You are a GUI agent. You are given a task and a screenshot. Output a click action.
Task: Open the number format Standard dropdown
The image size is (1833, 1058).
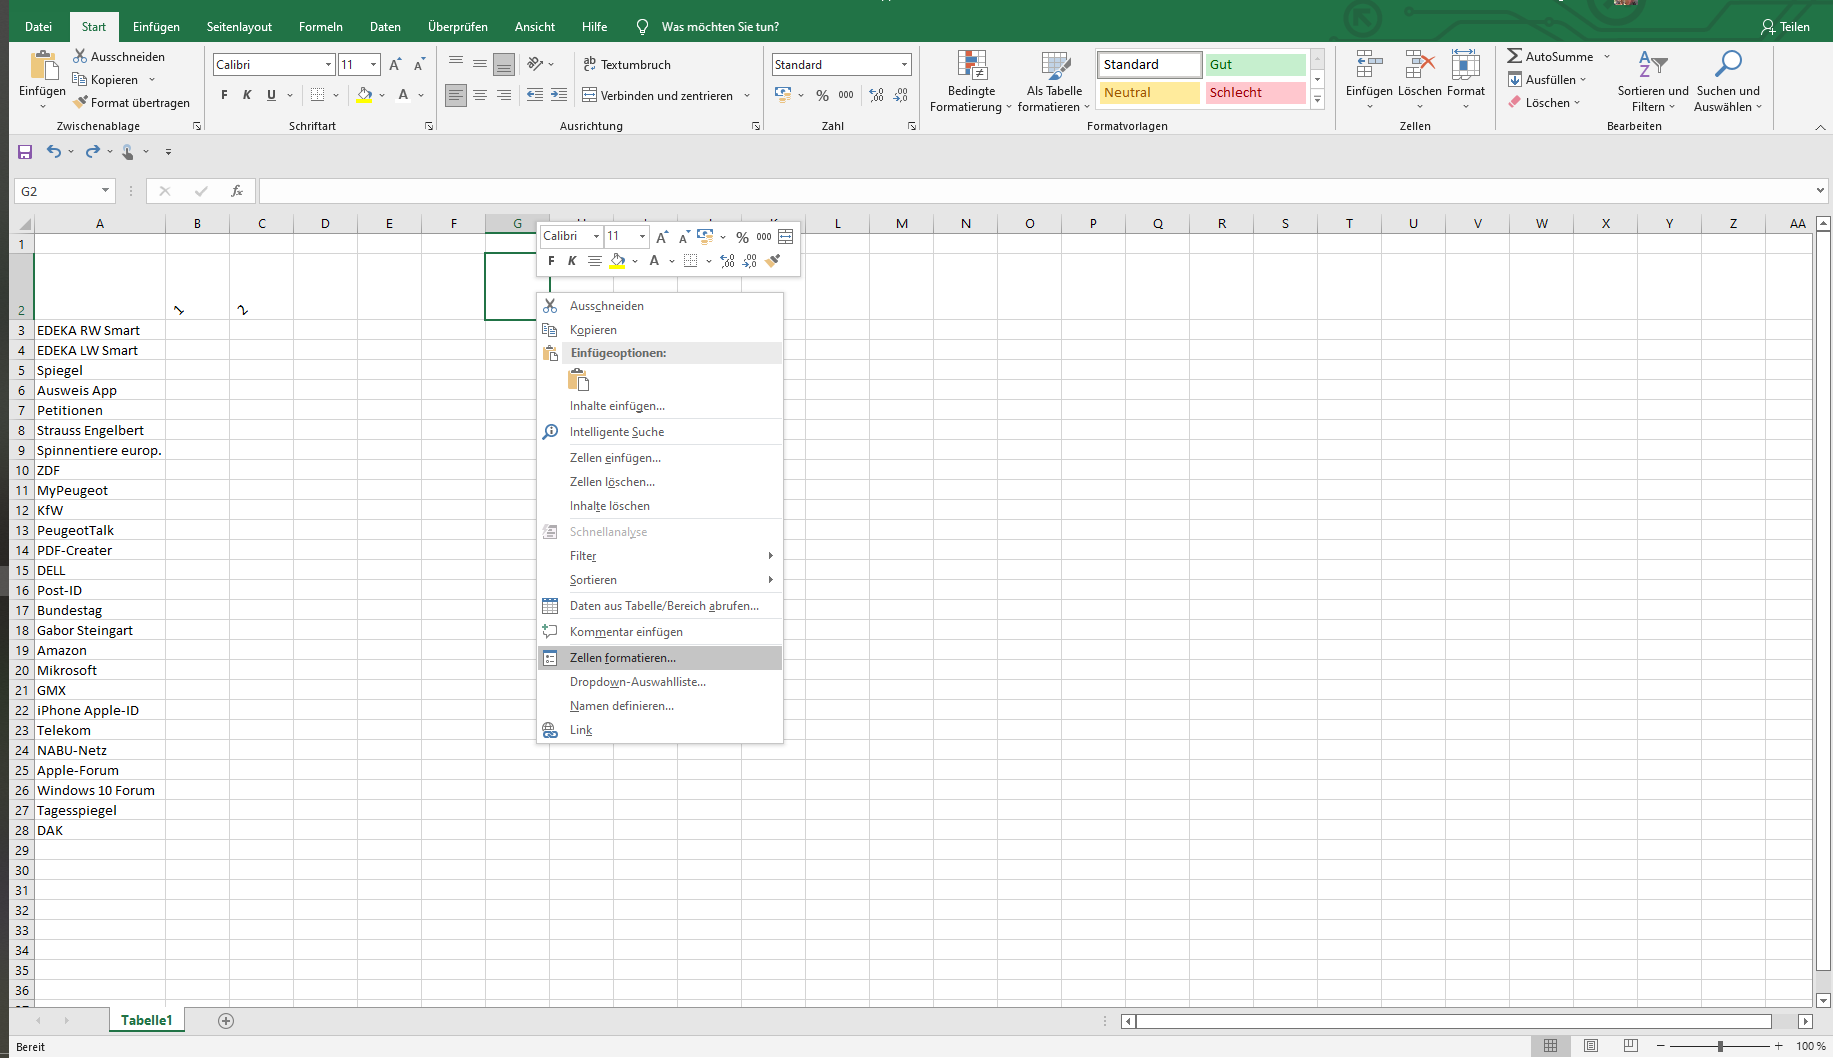(x=904, y=65)
